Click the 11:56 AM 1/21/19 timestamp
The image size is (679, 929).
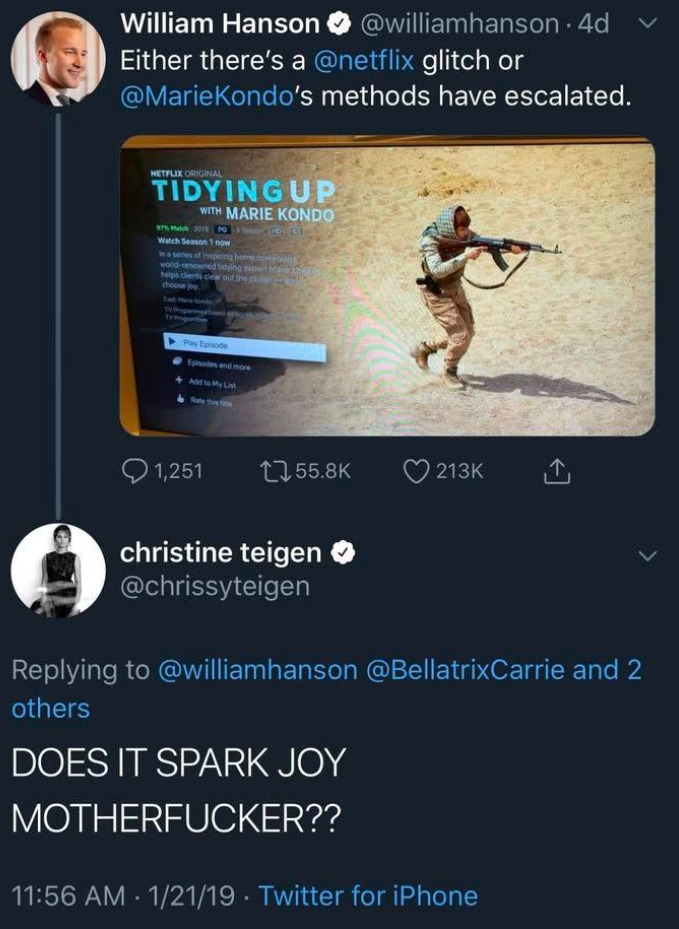(125, 895)
